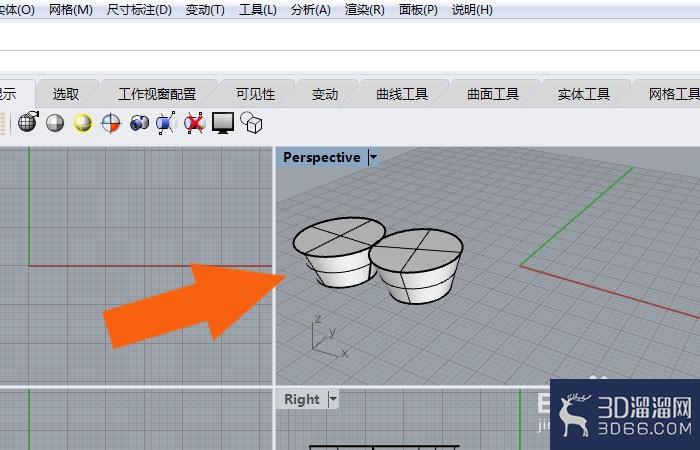Click the black monitor screen icon
Viewport: 700px width, 450px height.
tap(222, 123)
